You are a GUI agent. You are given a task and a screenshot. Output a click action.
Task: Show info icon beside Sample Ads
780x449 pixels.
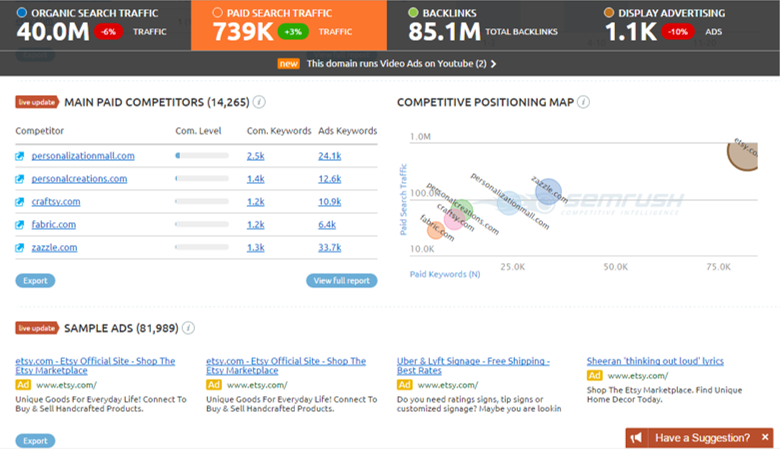188,328
